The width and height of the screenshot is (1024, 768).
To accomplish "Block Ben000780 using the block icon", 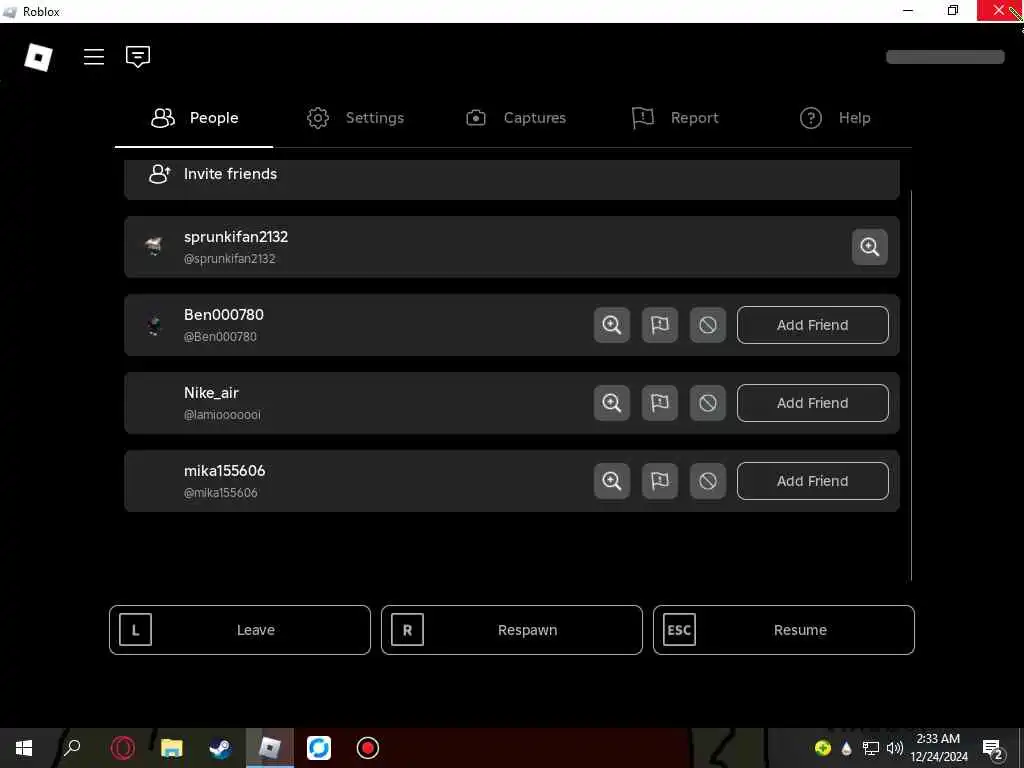I will [707, 325].
